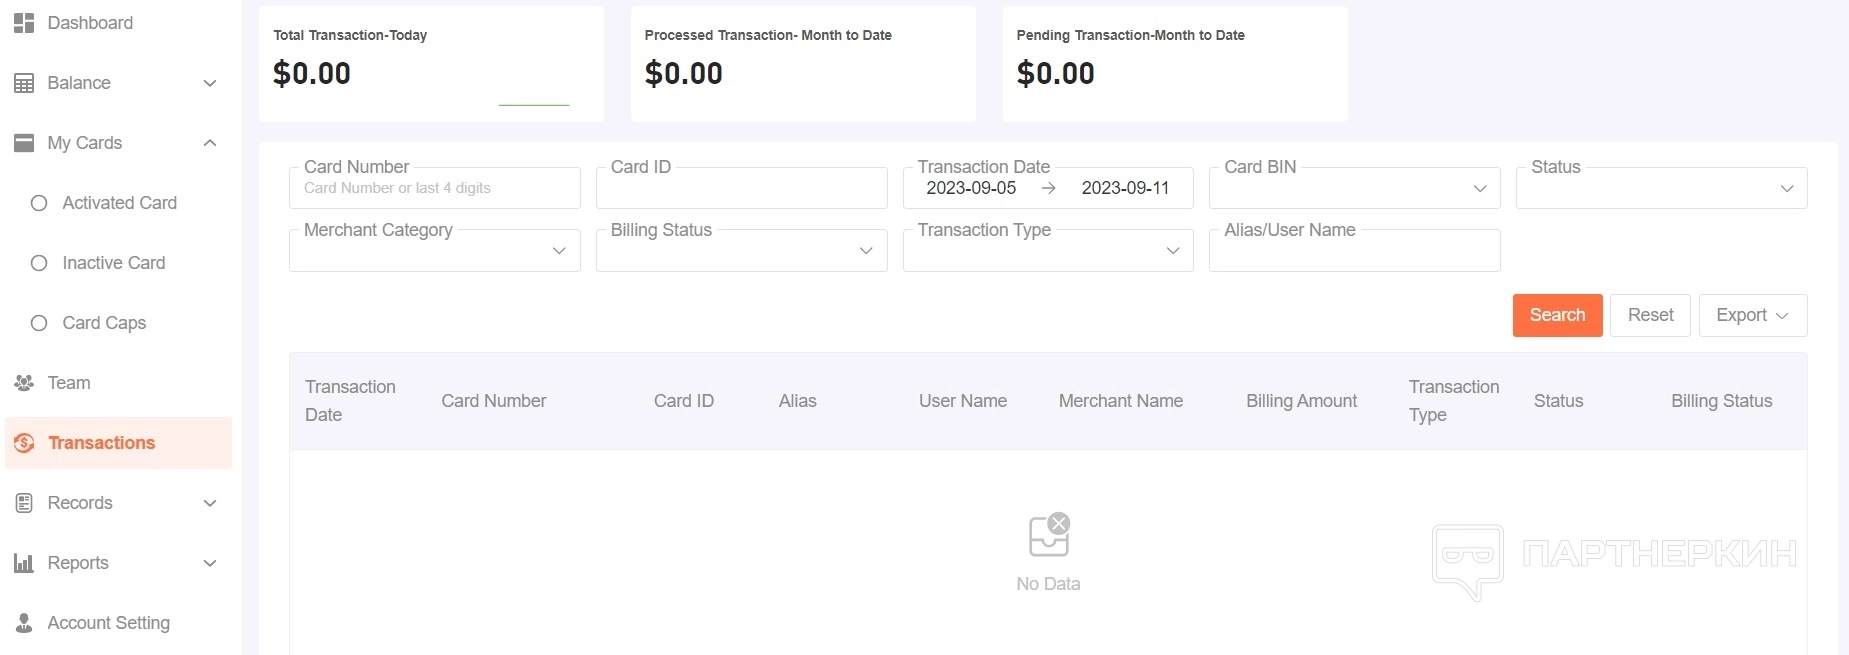Click the Account Setting user icon
The width and height of the screenshot is (1849, 655).
click(24, 623)
